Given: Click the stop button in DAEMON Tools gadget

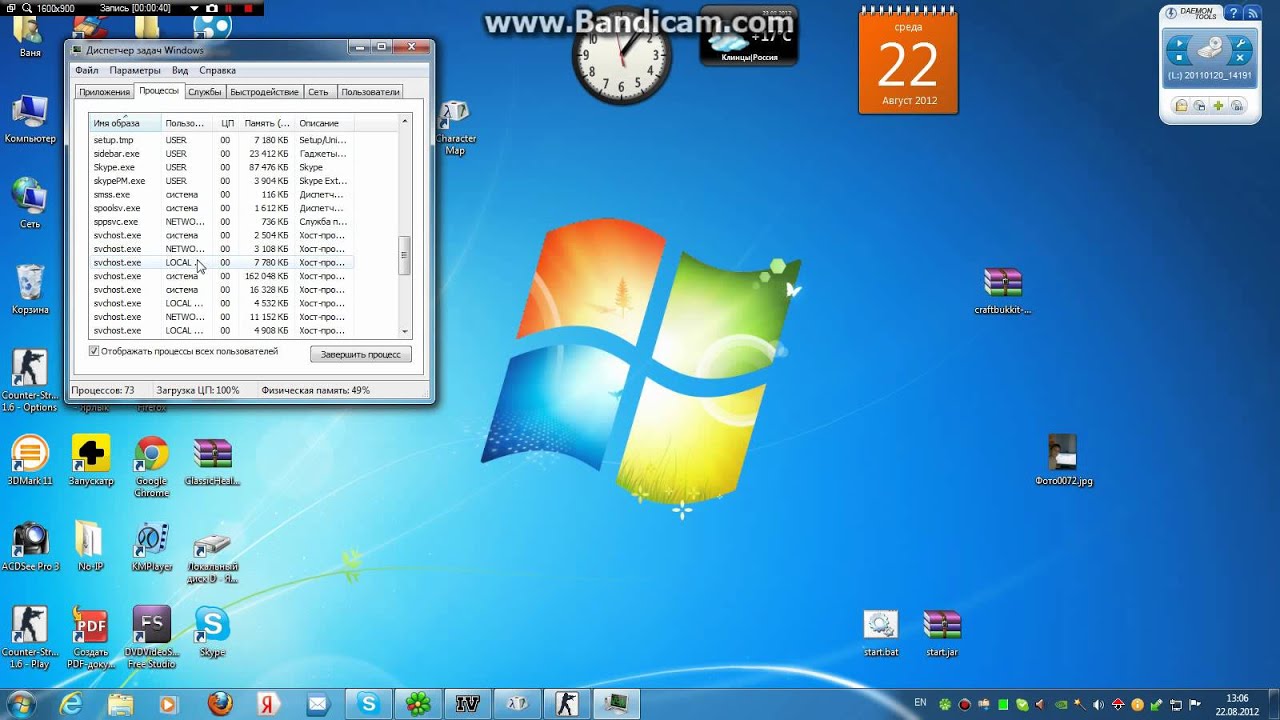Looking at the screenshot, I should 1180,58.
